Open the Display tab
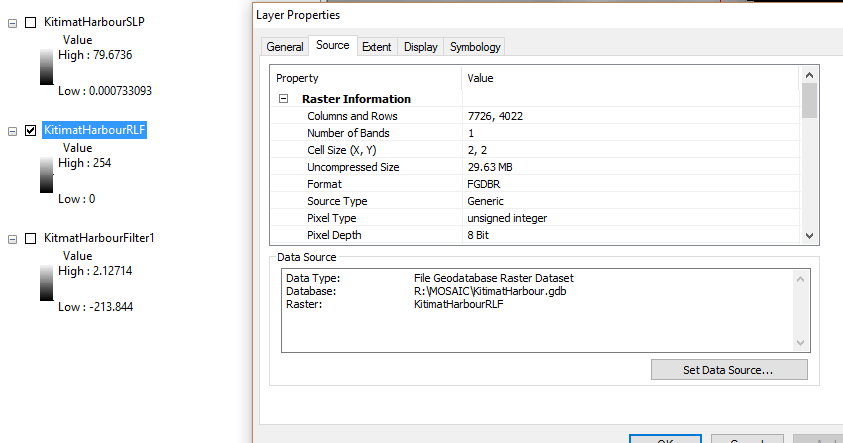The height and width of the screenshot is (443, 843). click(x=421, y=47)
